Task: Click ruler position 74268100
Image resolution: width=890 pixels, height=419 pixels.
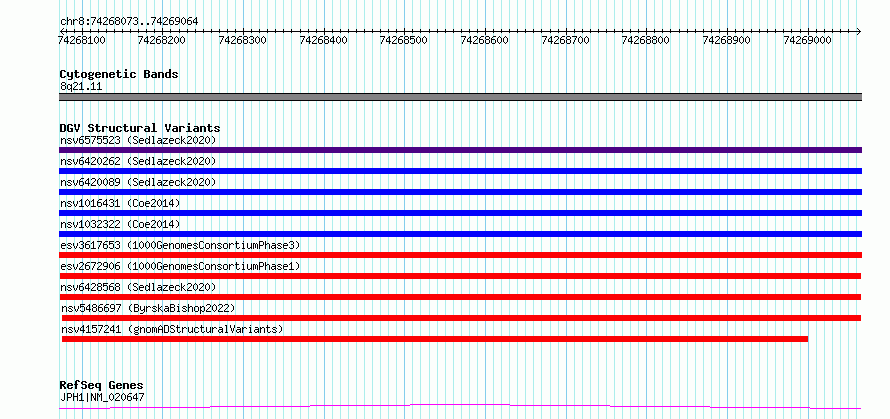Action: click(82, 40)
